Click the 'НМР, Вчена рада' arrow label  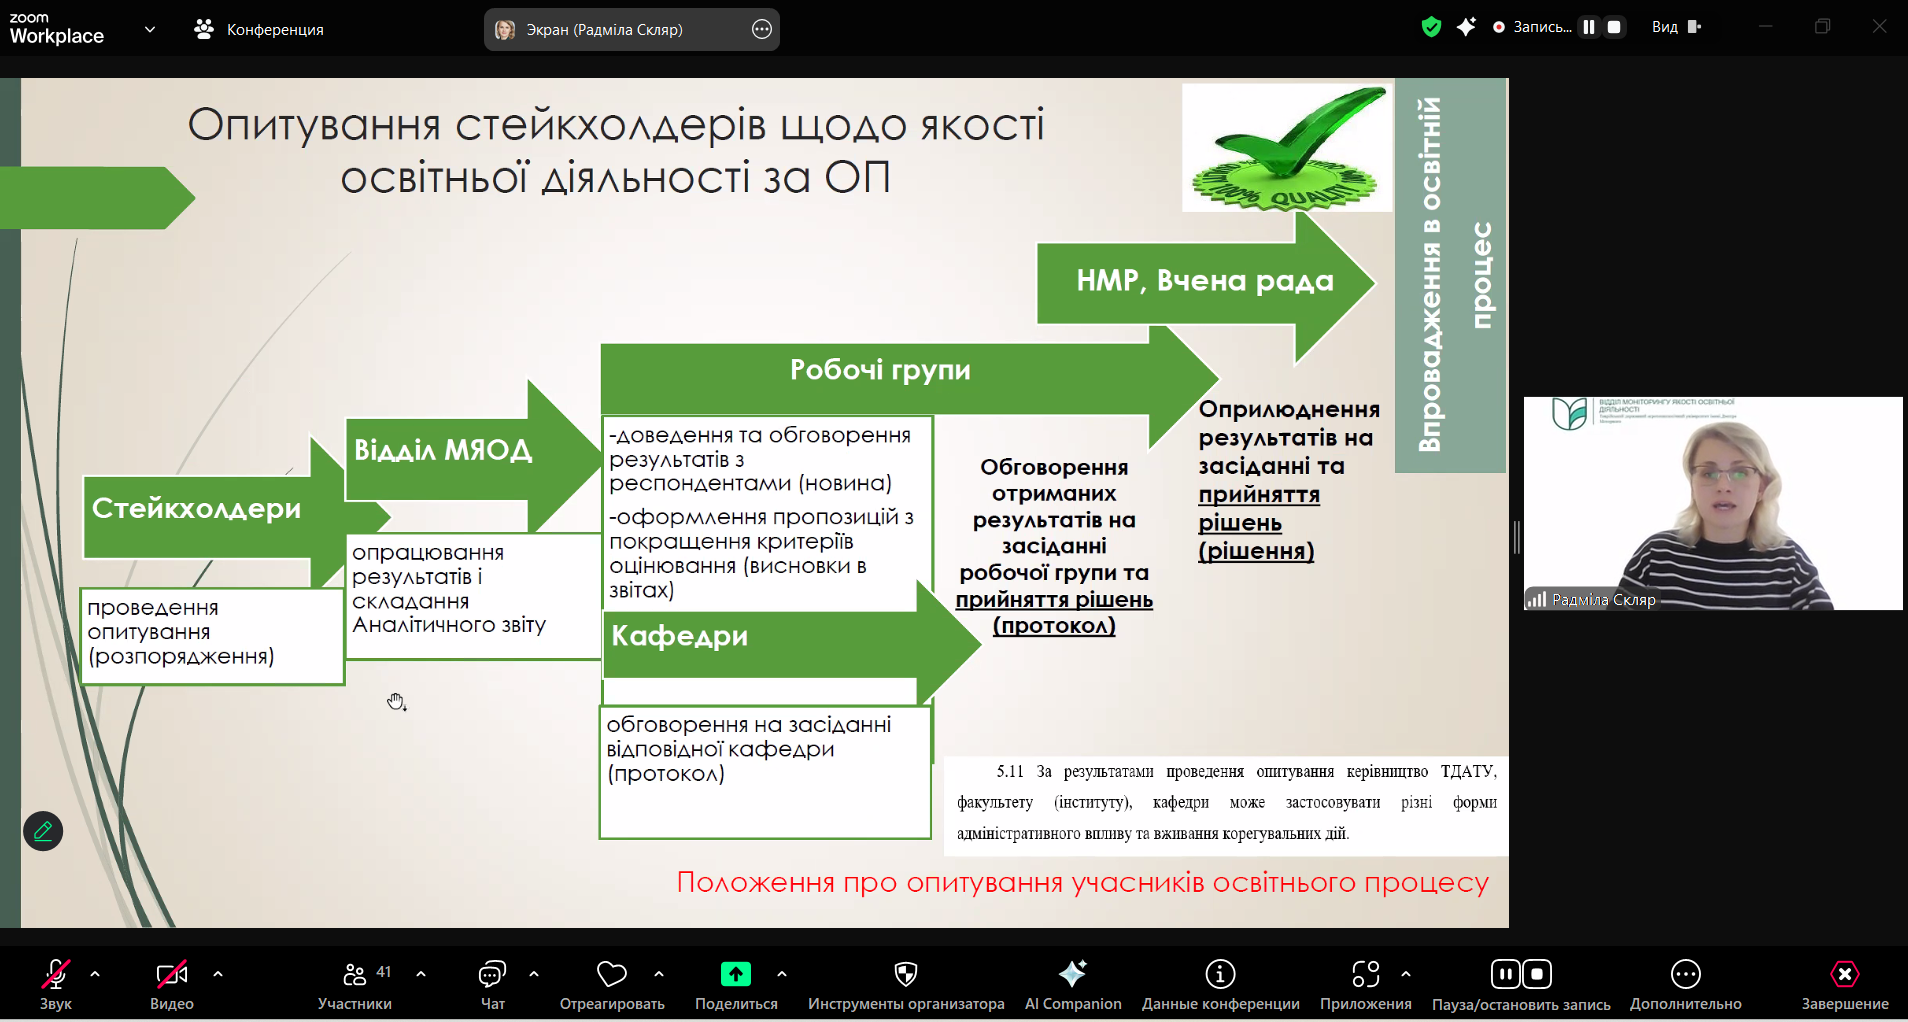click(1205, 281)
